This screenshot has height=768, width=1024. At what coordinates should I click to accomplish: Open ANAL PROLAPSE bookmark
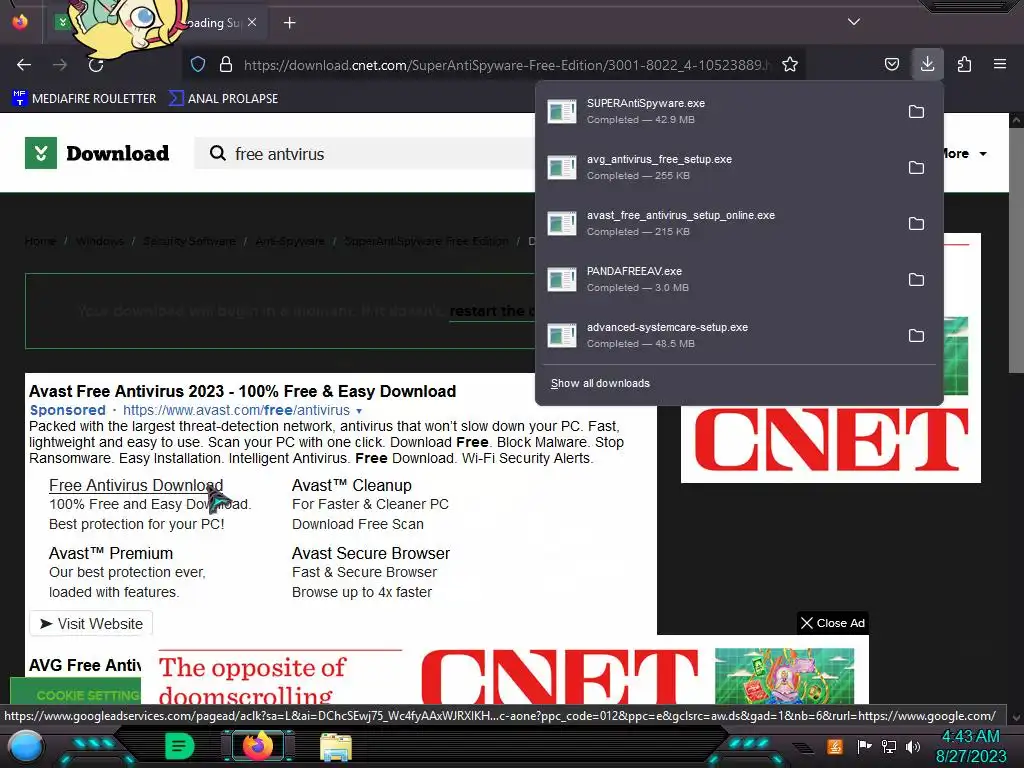click(223, 99)
